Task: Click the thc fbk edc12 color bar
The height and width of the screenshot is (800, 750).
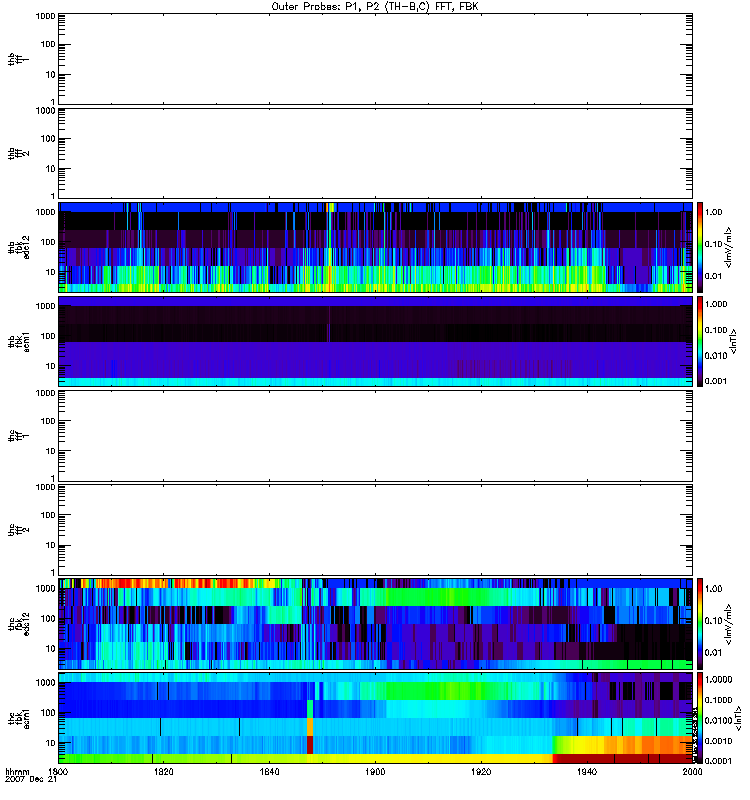Action: tap(701, 623)
